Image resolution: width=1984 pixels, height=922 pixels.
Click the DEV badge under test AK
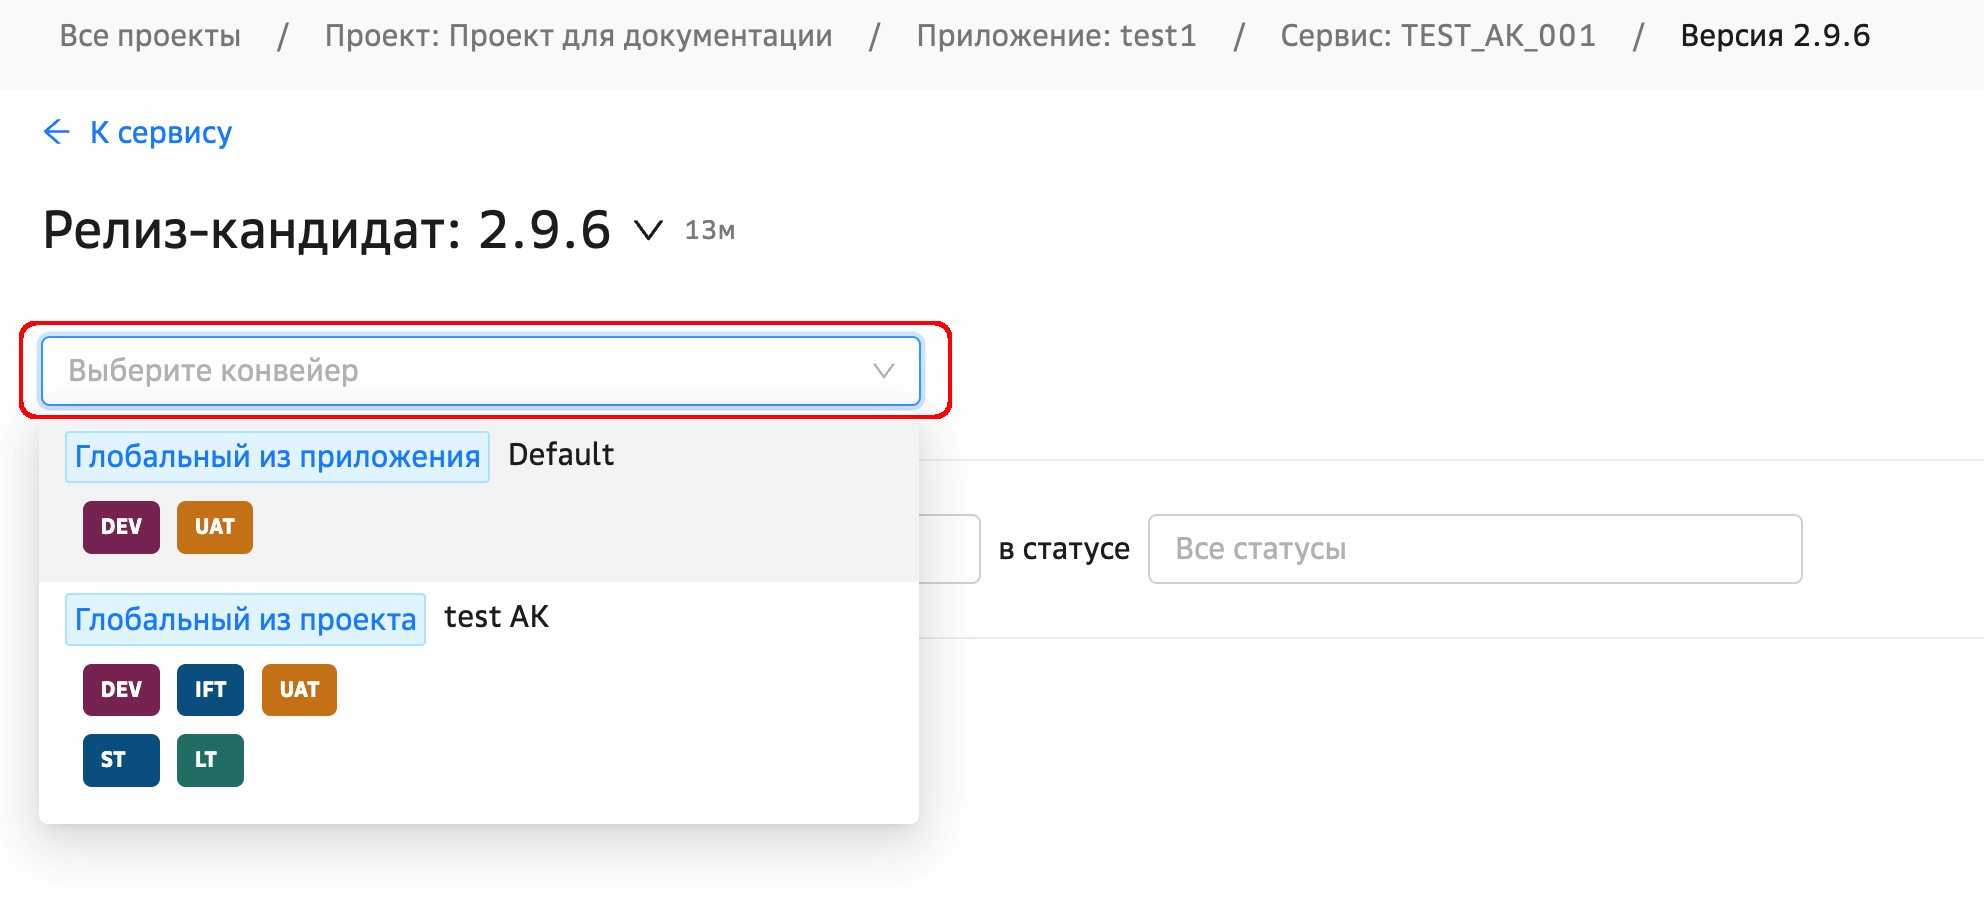coord(121,690)
